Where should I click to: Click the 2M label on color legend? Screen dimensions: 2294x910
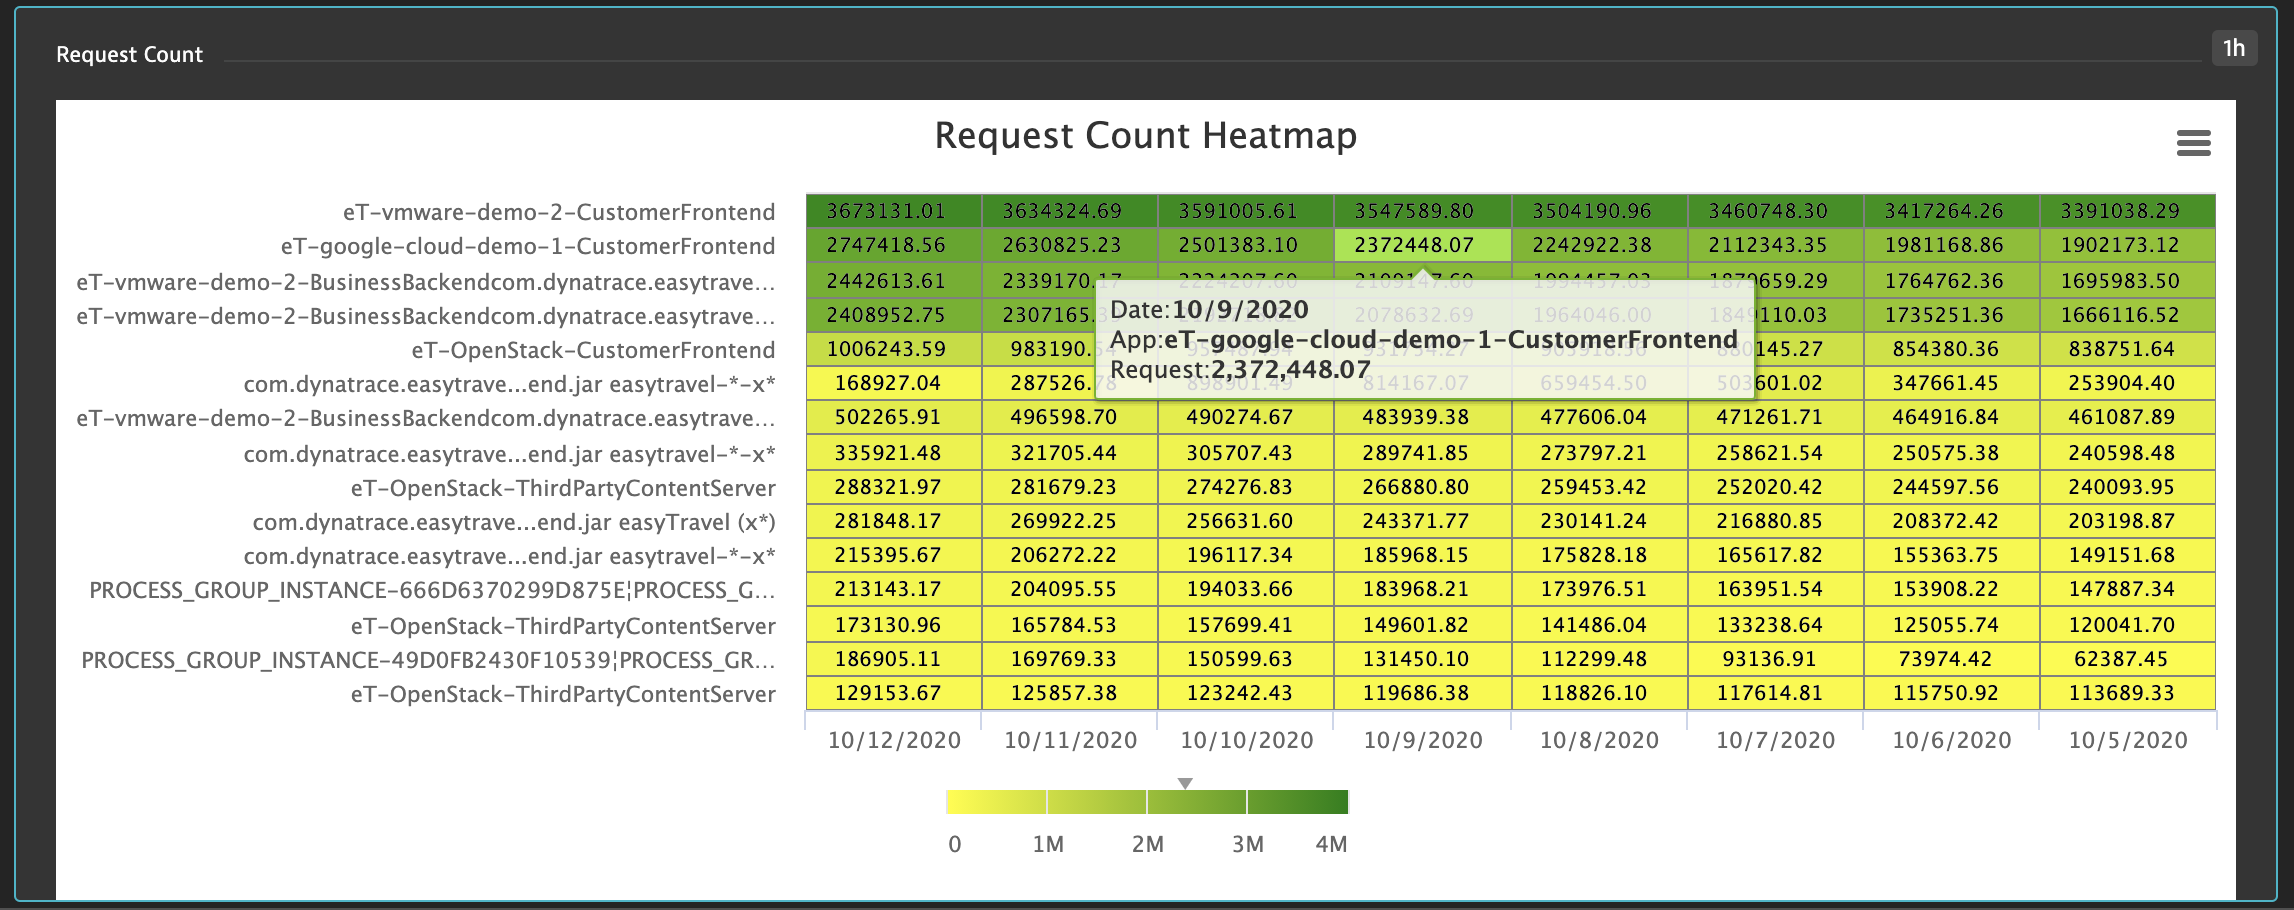click(x=1148, y=844)
